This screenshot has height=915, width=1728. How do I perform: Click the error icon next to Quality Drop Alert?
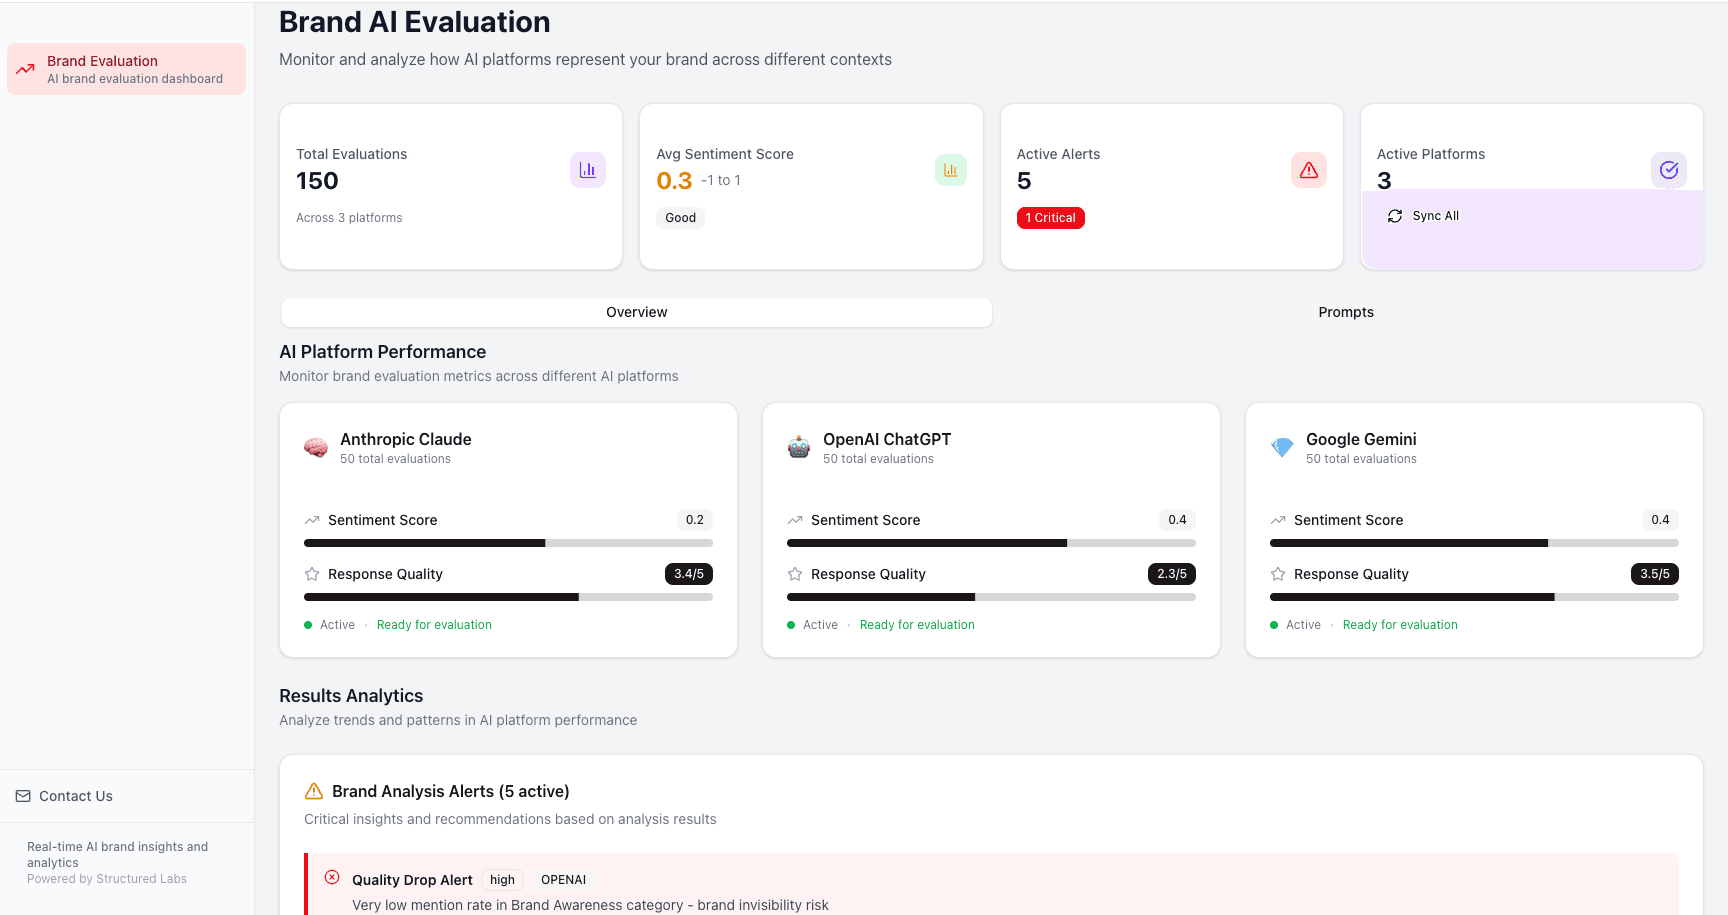[332, 877]
